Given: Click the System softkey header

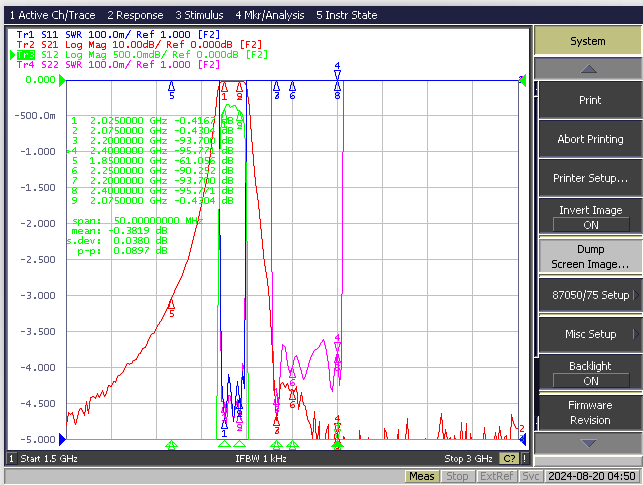Looking at the screenshot, I should tap(588, 41).
